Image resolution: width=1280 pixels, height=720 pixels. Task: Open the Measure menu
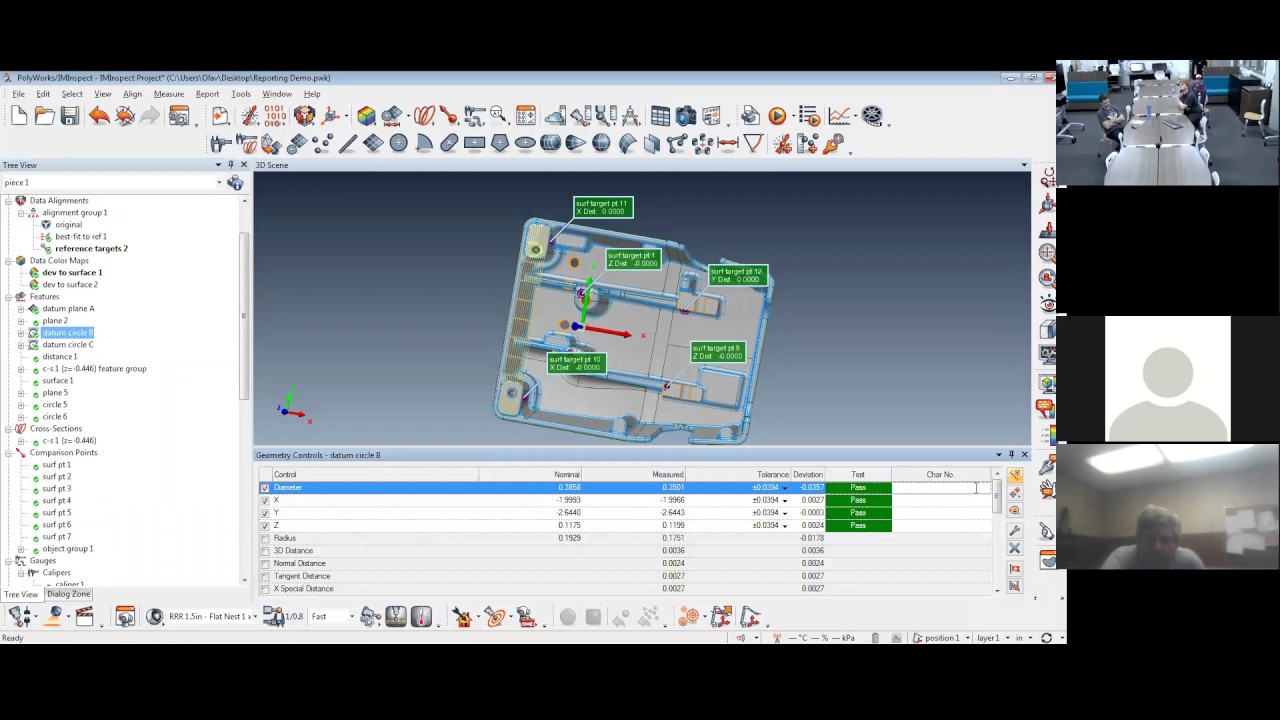pos(168,94)
